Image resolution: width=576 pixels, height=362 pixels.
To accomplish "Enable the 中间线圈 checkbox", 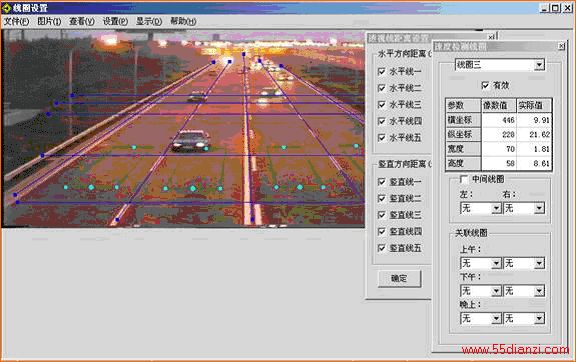I will tap(464, 179).
